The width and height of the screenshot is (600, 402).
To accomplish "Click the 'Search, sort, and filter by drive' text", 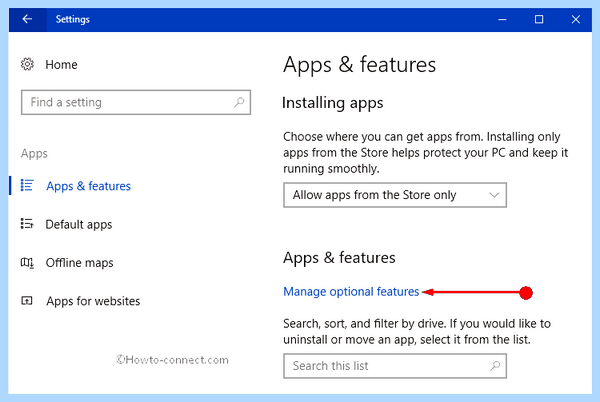I will [x=417, y=332].
